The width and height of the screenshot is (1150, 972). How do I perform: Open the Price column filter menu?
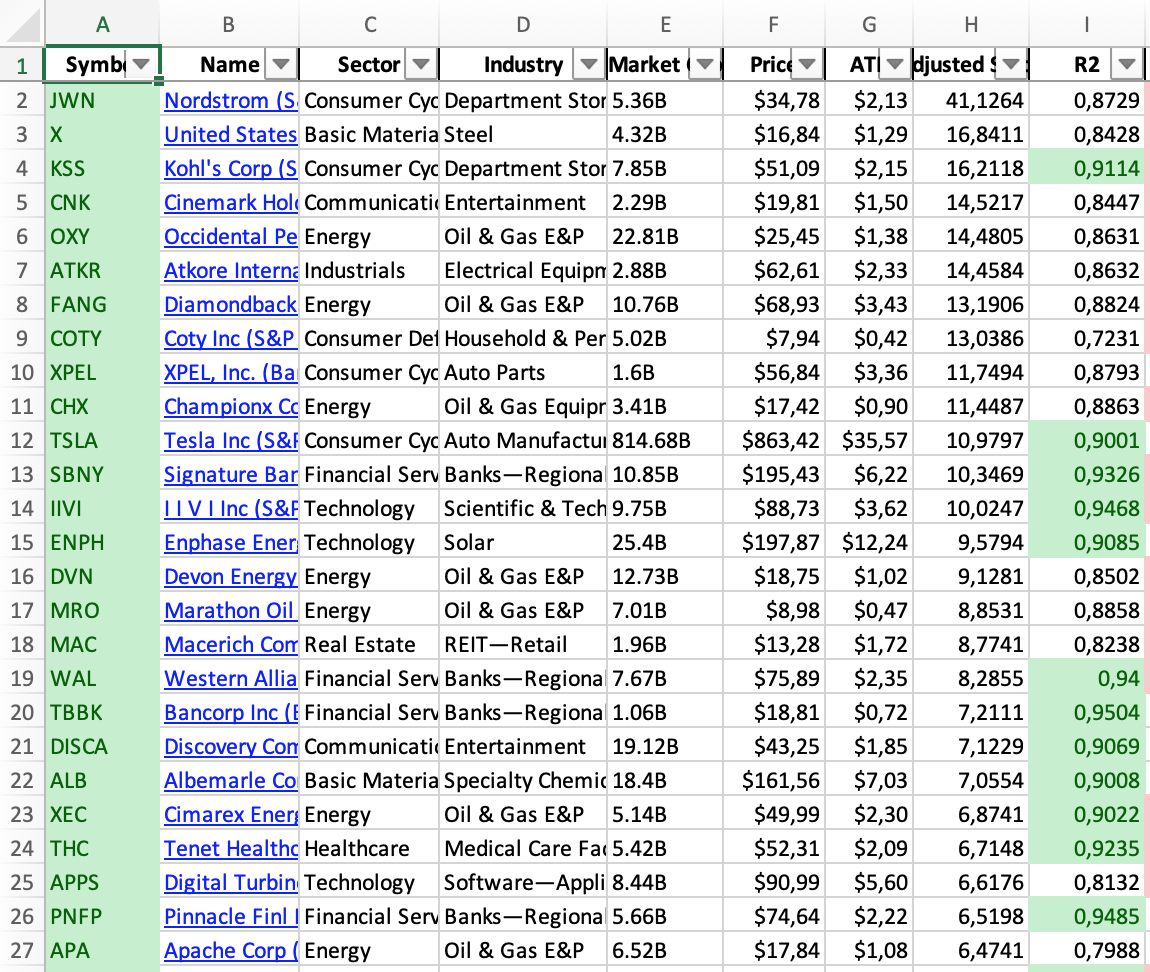807,64
